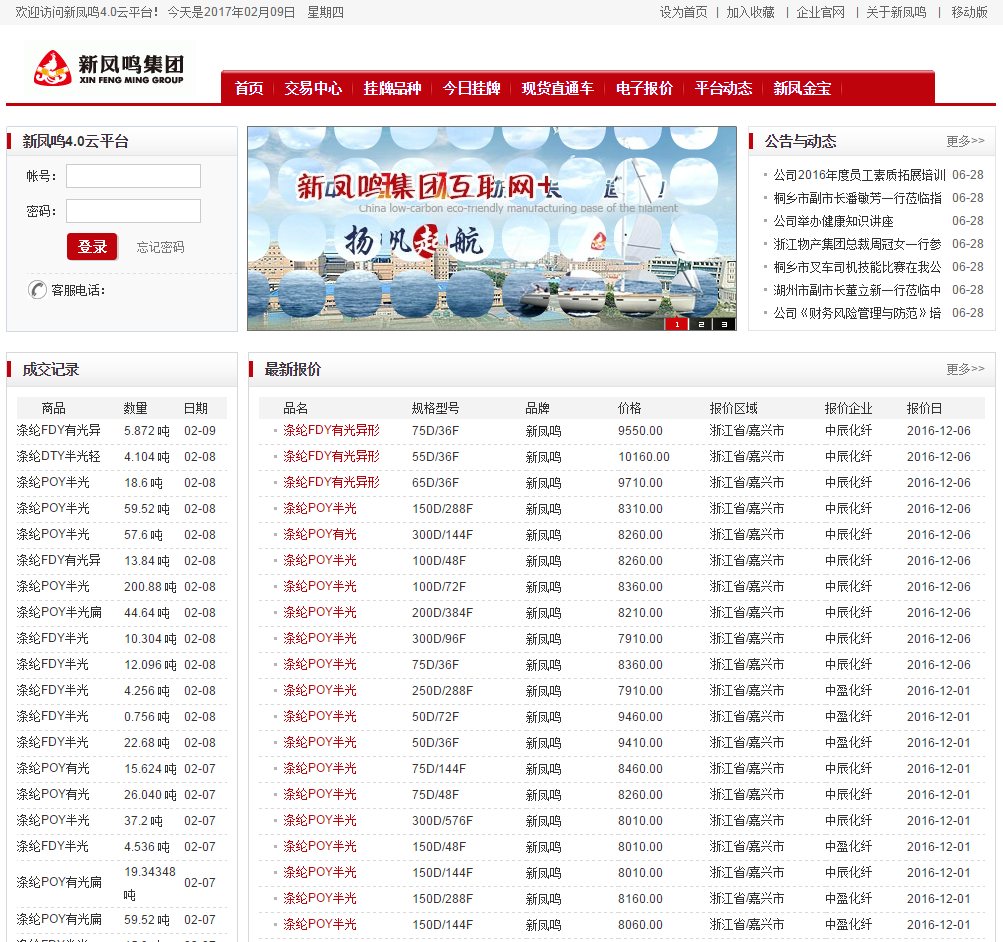This screenshot has width=1003, height=942.
Task: Open 涤纶POY半光 quote with 250D/288F spec
Action: [x=320, y=690]
